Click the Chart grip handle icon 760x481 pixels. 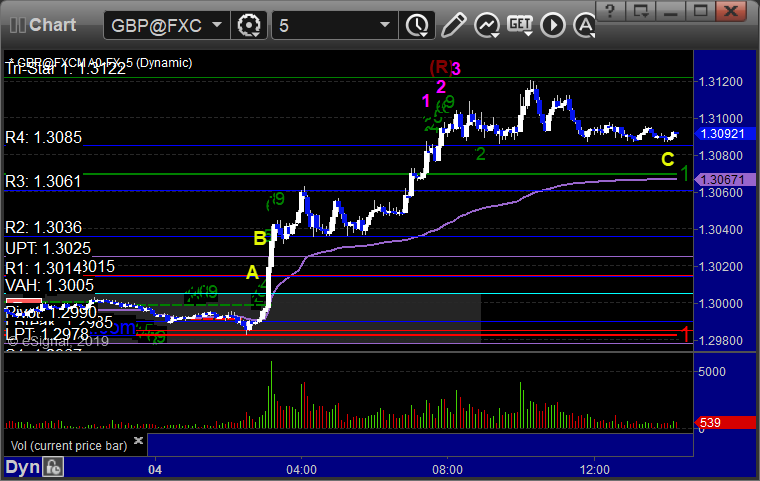17,25
